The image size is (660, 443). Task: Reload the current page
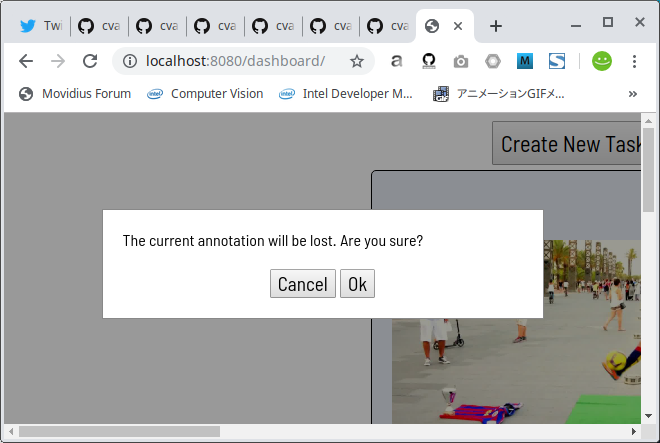coord(90,61)
